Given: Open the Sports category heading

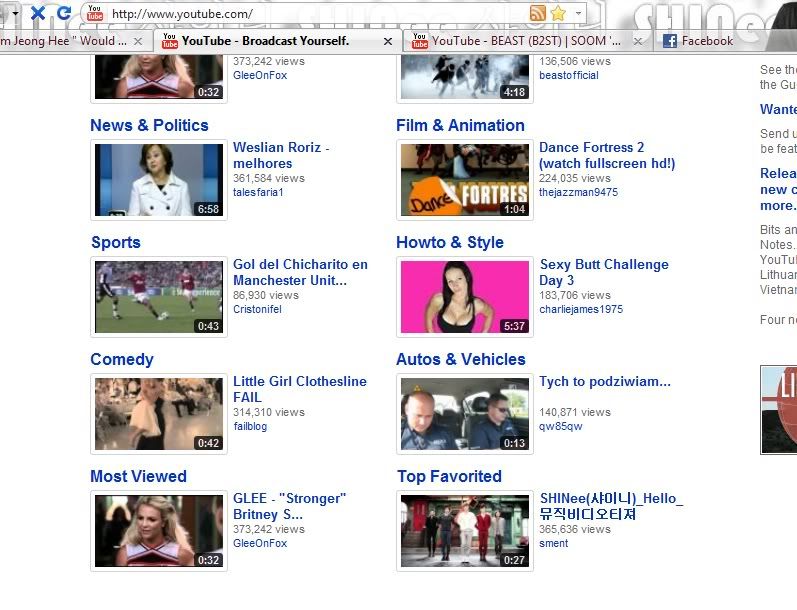Looking at the screenshot, I should coord(116,242).
